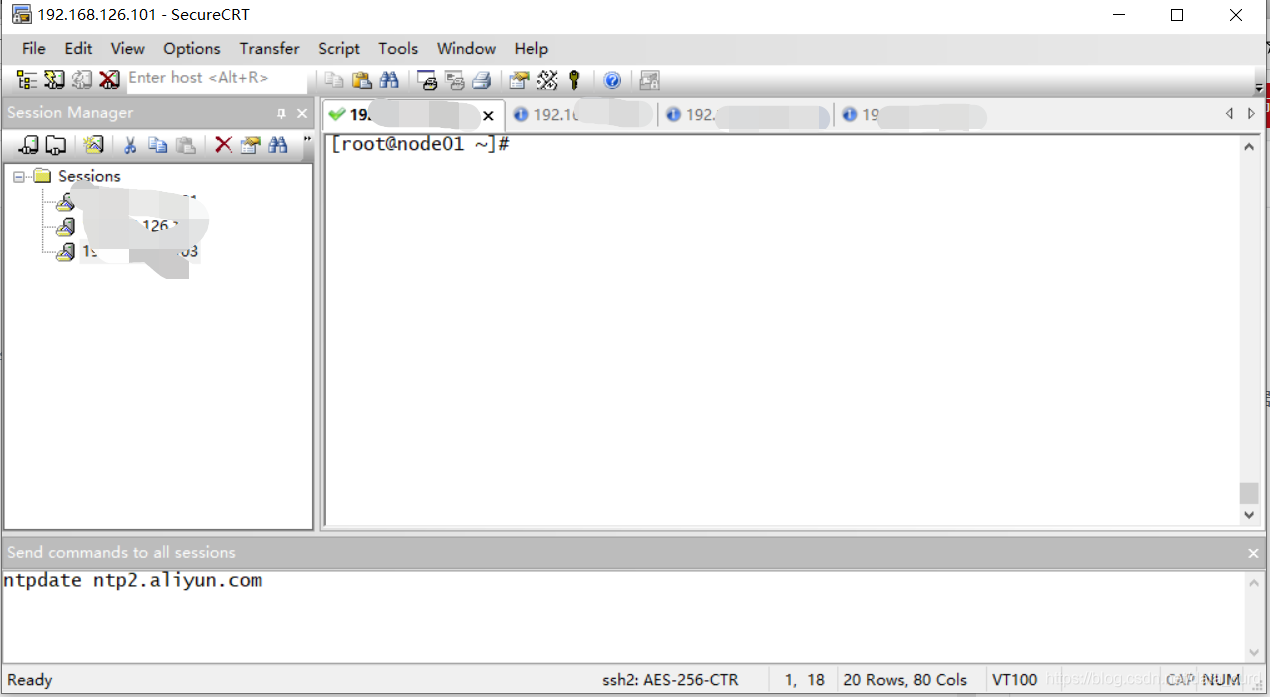
Task: Open the Script menu
Action: 339,48
